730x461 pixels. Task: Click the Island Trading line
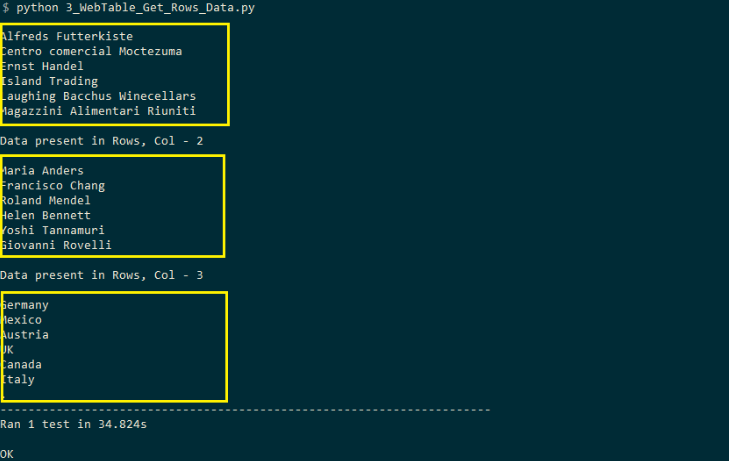pos(49,81)
